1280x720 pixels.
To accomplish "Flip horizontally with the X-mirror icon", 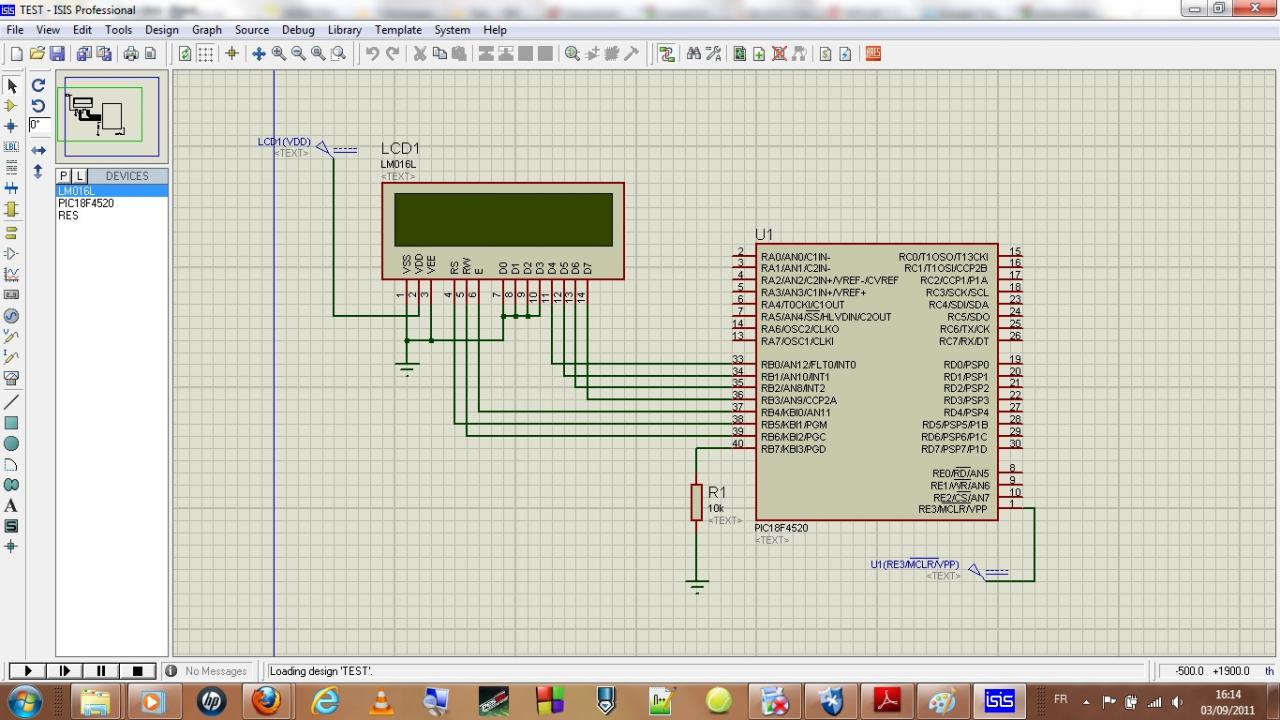I will (x=38, y=150).
